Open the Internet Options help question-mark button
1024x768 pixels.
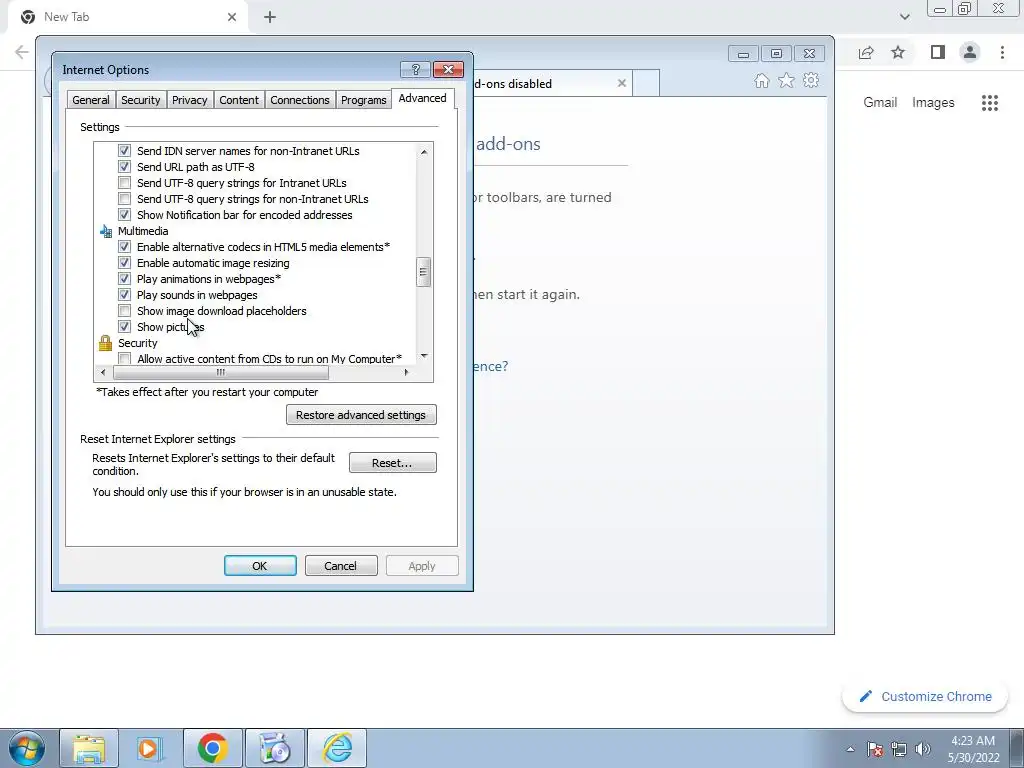(415, 69)
